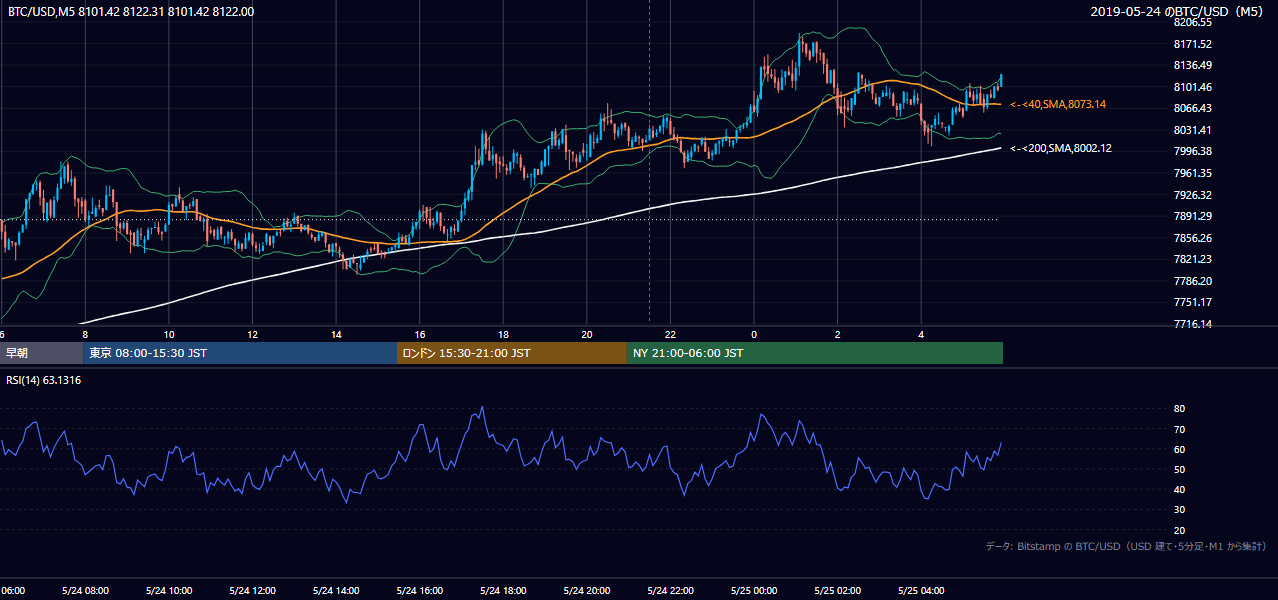Click chart hour tick 16
The width and height of the screenshot is (1278, 600).
click(x=420, y=335)
